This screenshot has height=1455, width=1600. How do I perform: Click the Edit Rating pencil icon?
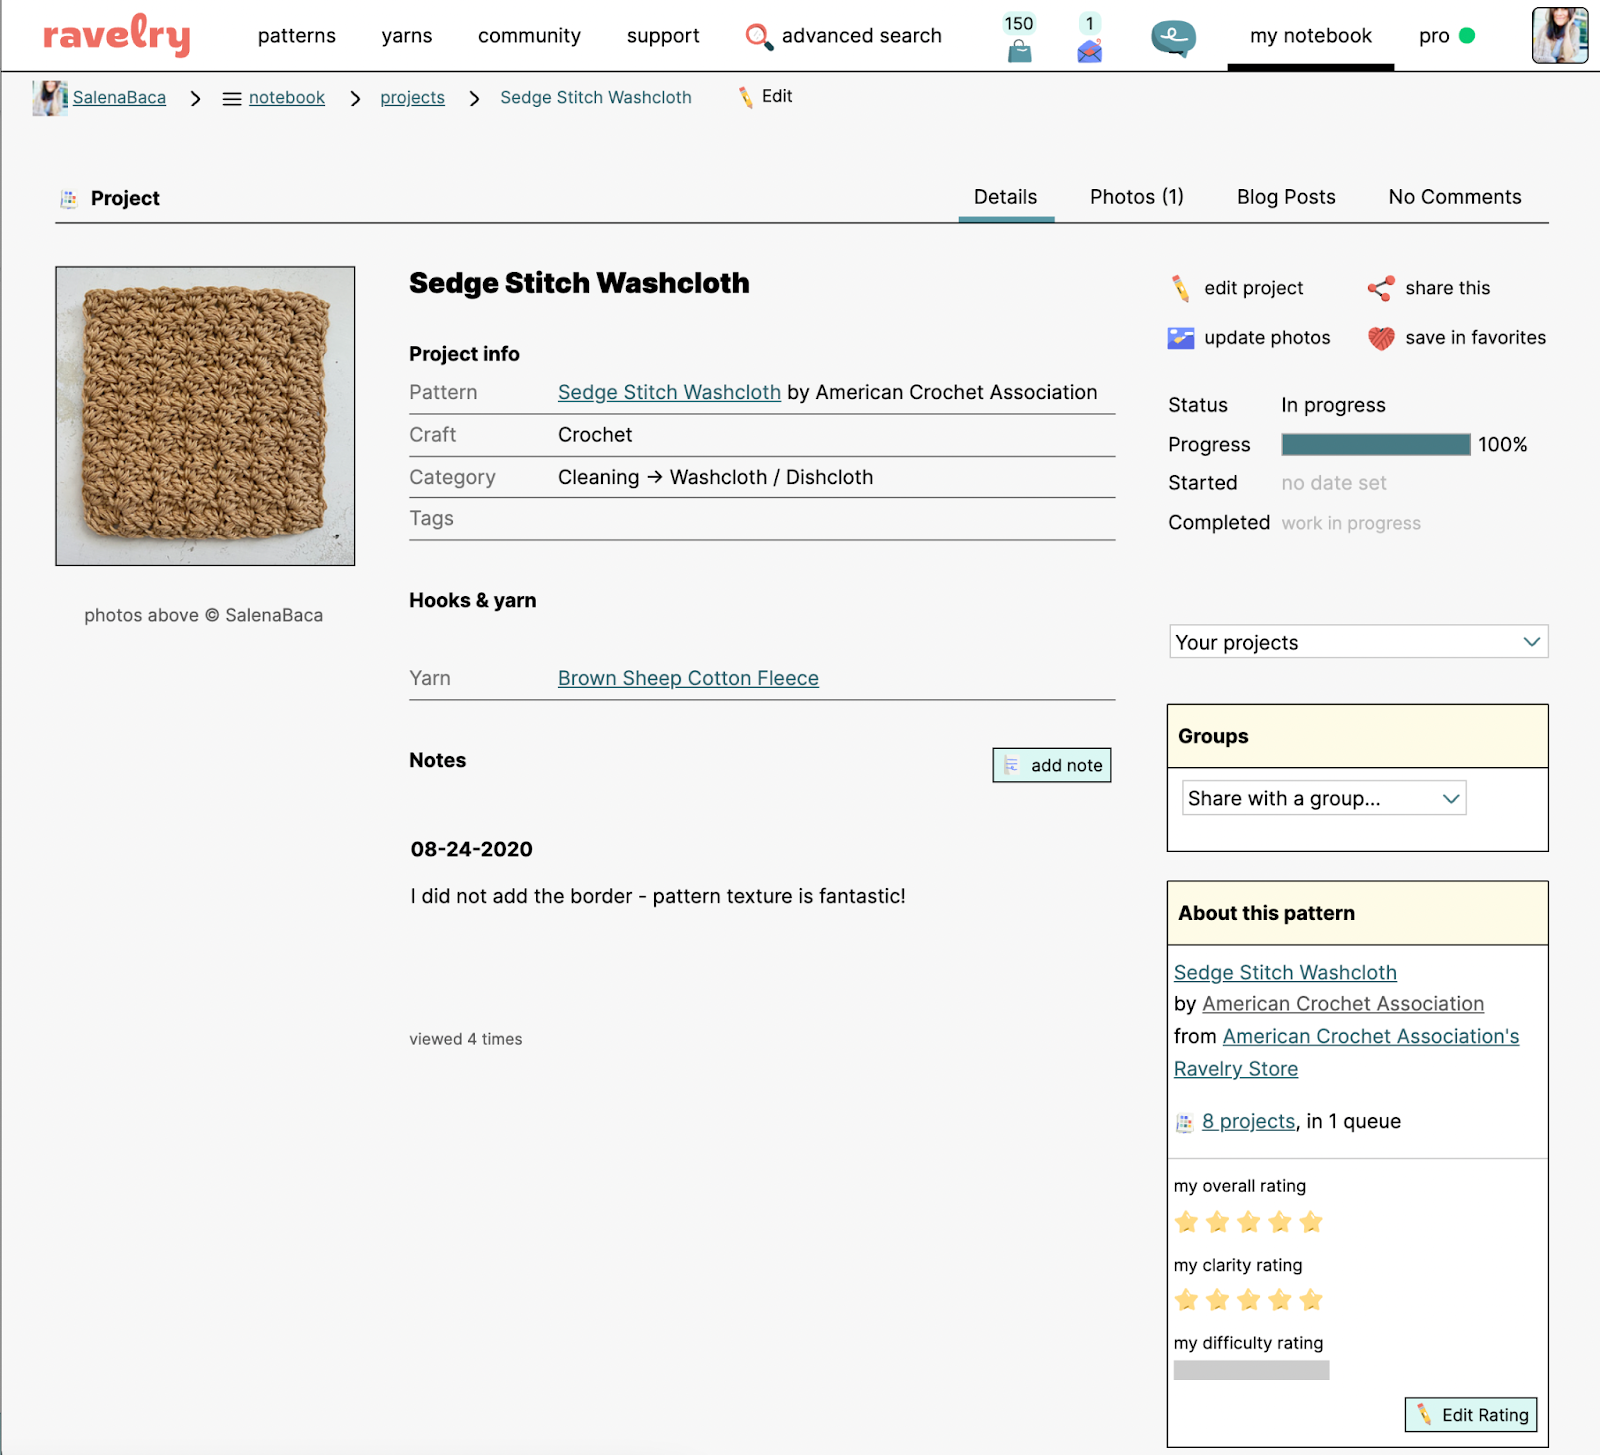pos(1424,1415)
